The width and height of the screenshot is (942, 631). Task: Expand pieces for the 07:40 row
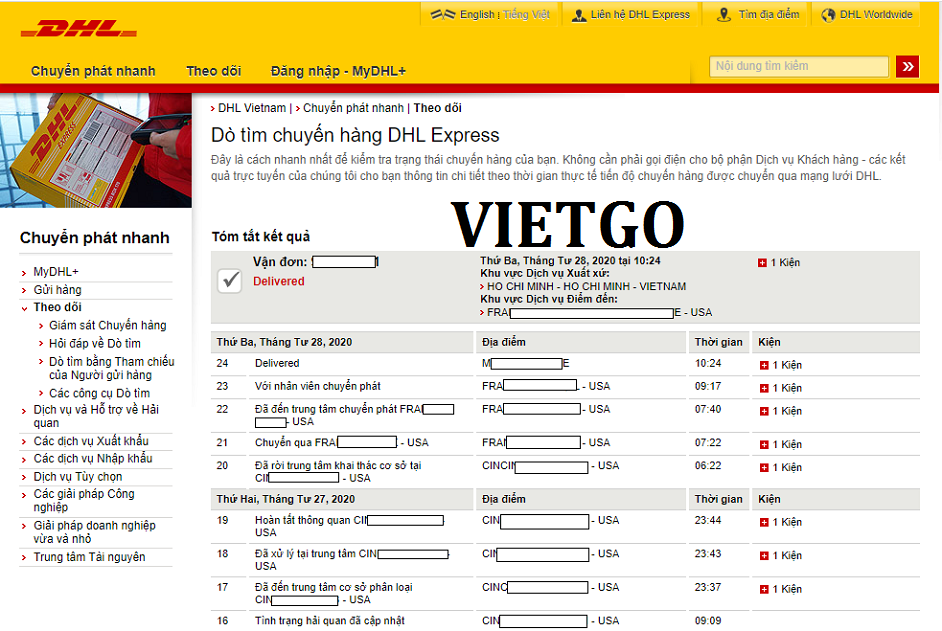764,411
